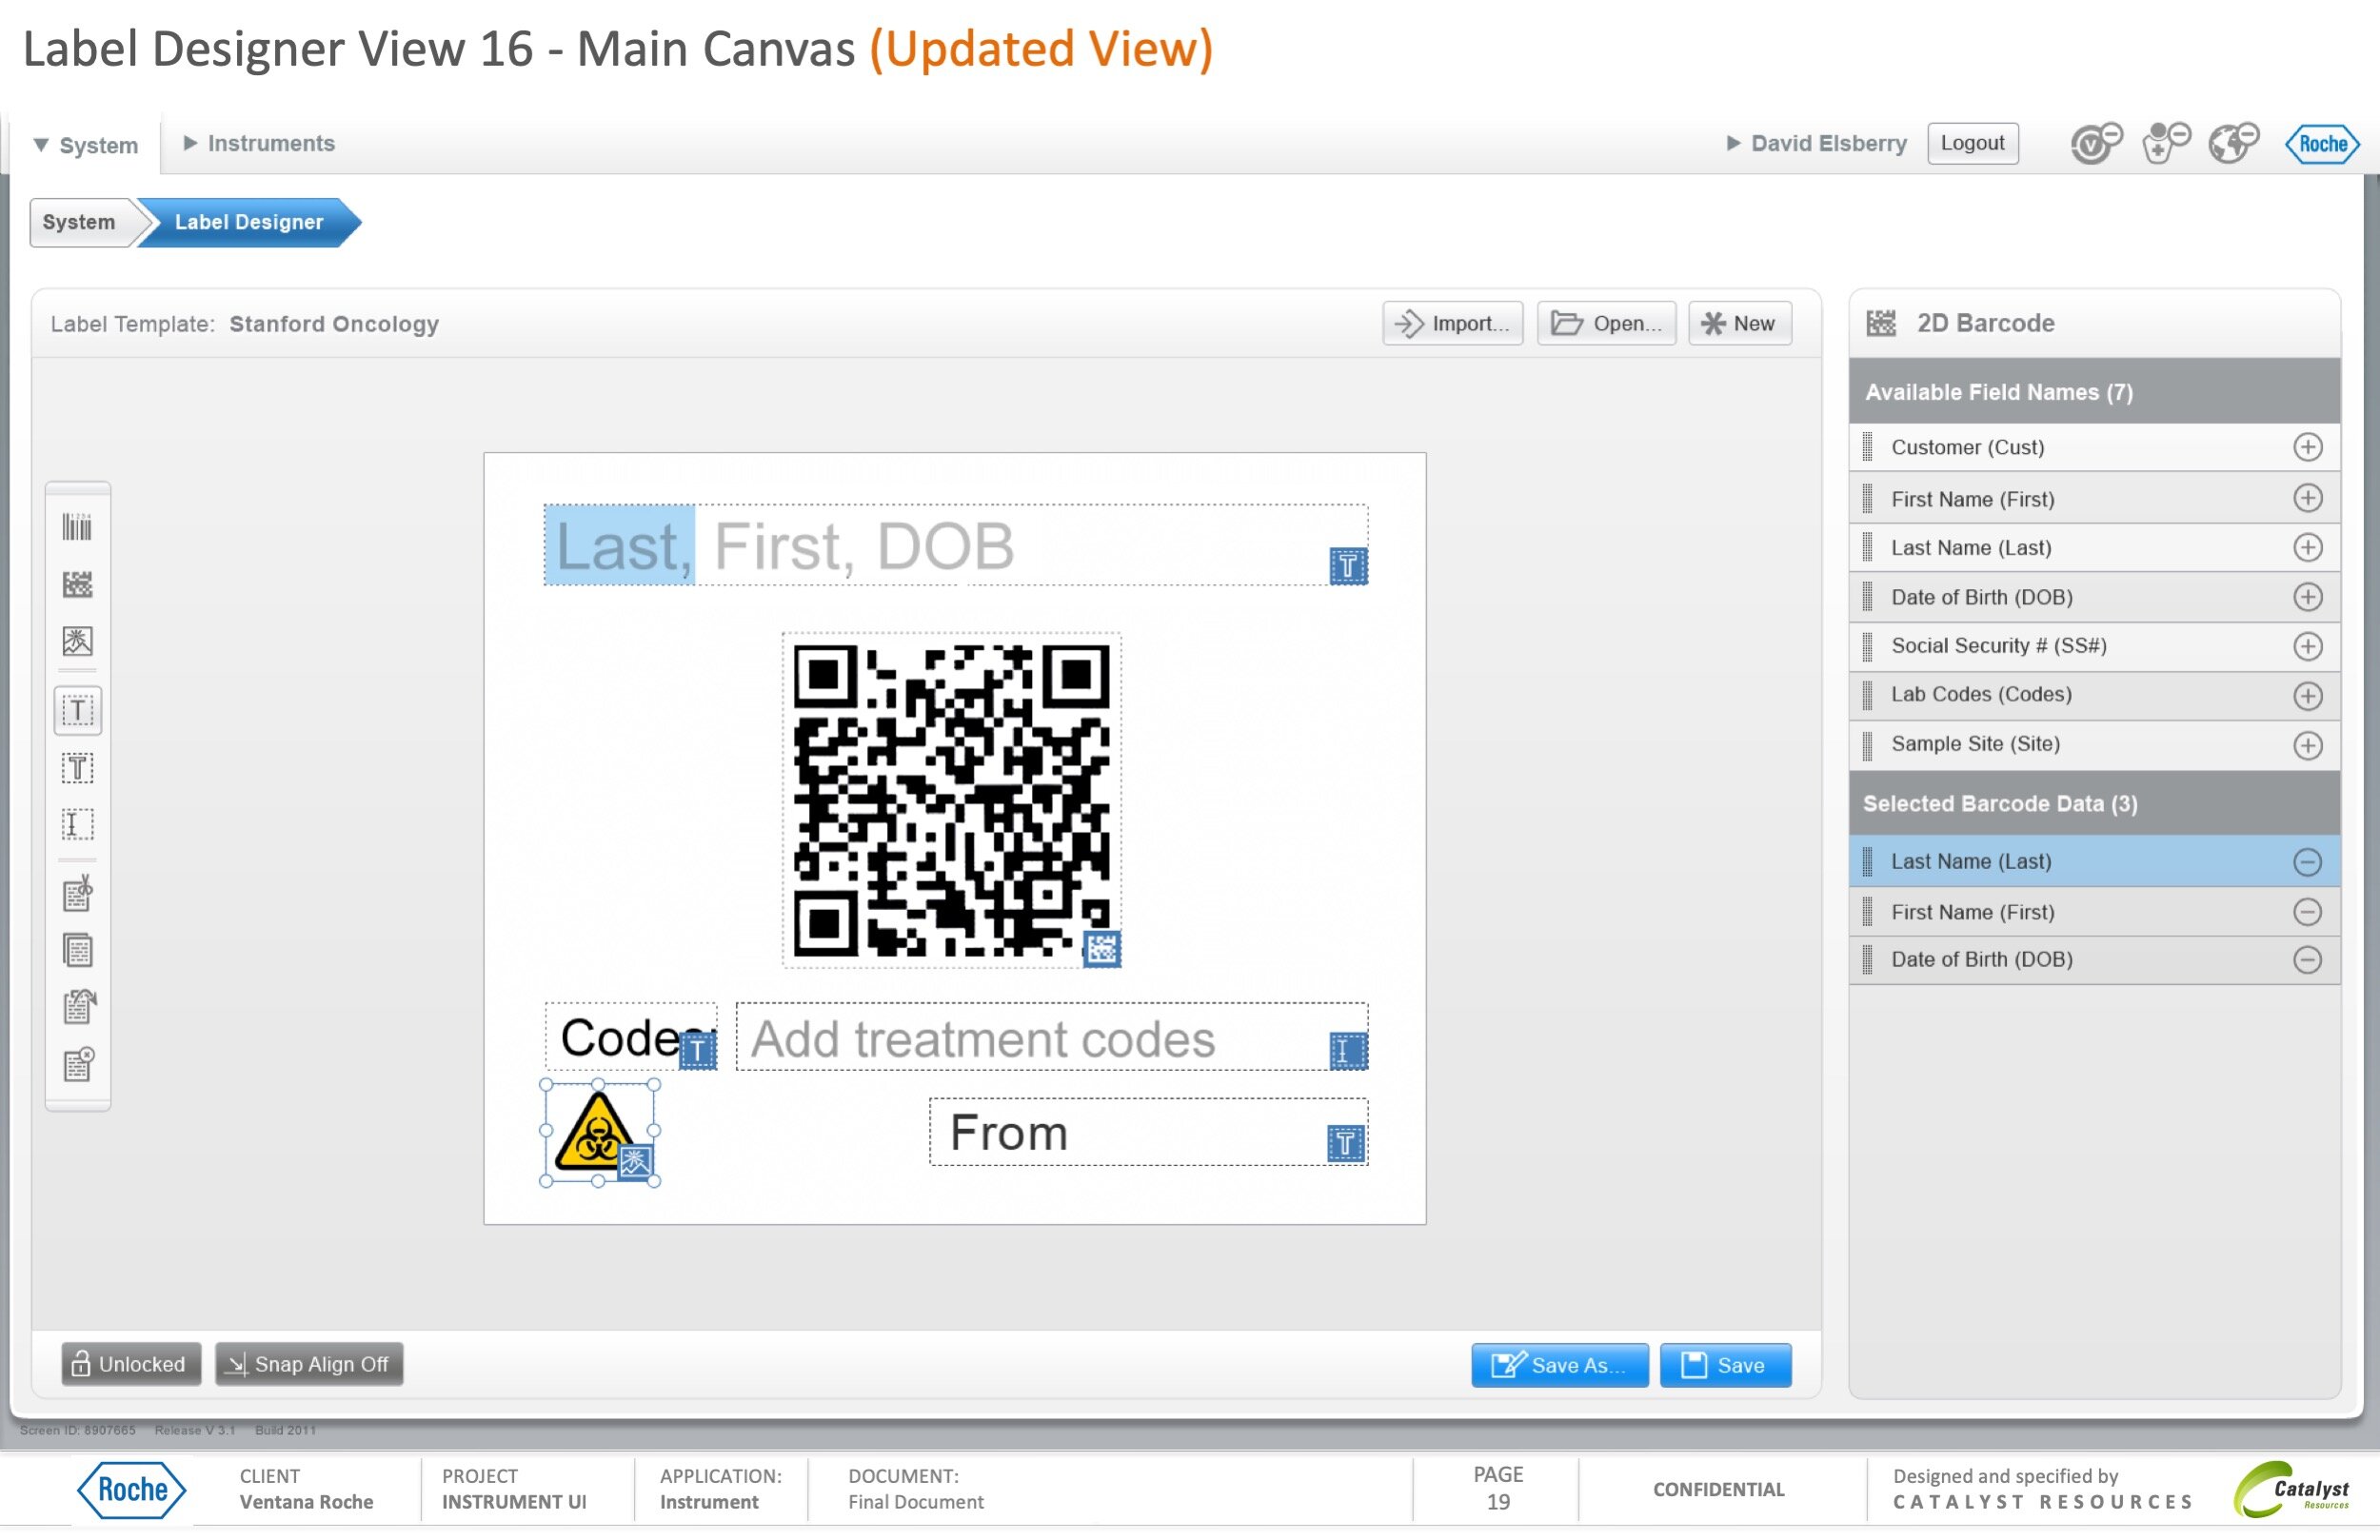Click image-type badge on biohazard symbol
Viewport: 2380px width, 1540px height.
635,1162
